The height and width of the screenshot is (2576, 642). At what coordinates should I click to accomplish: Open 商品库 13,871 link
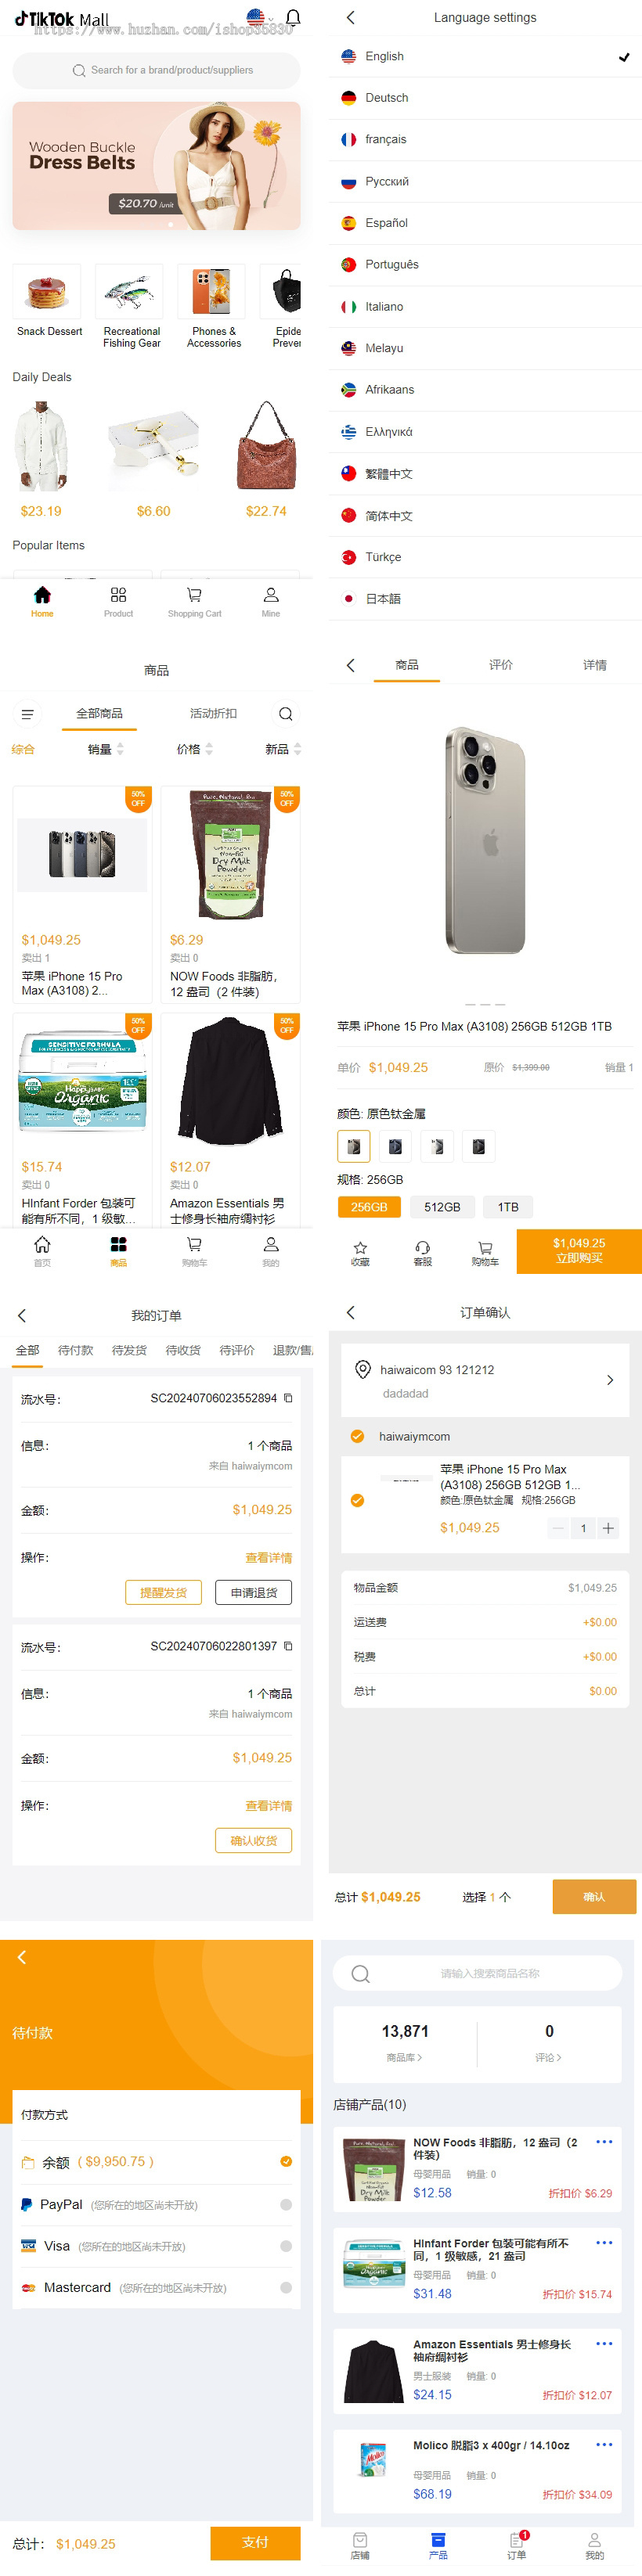(x=404, y=2057)
